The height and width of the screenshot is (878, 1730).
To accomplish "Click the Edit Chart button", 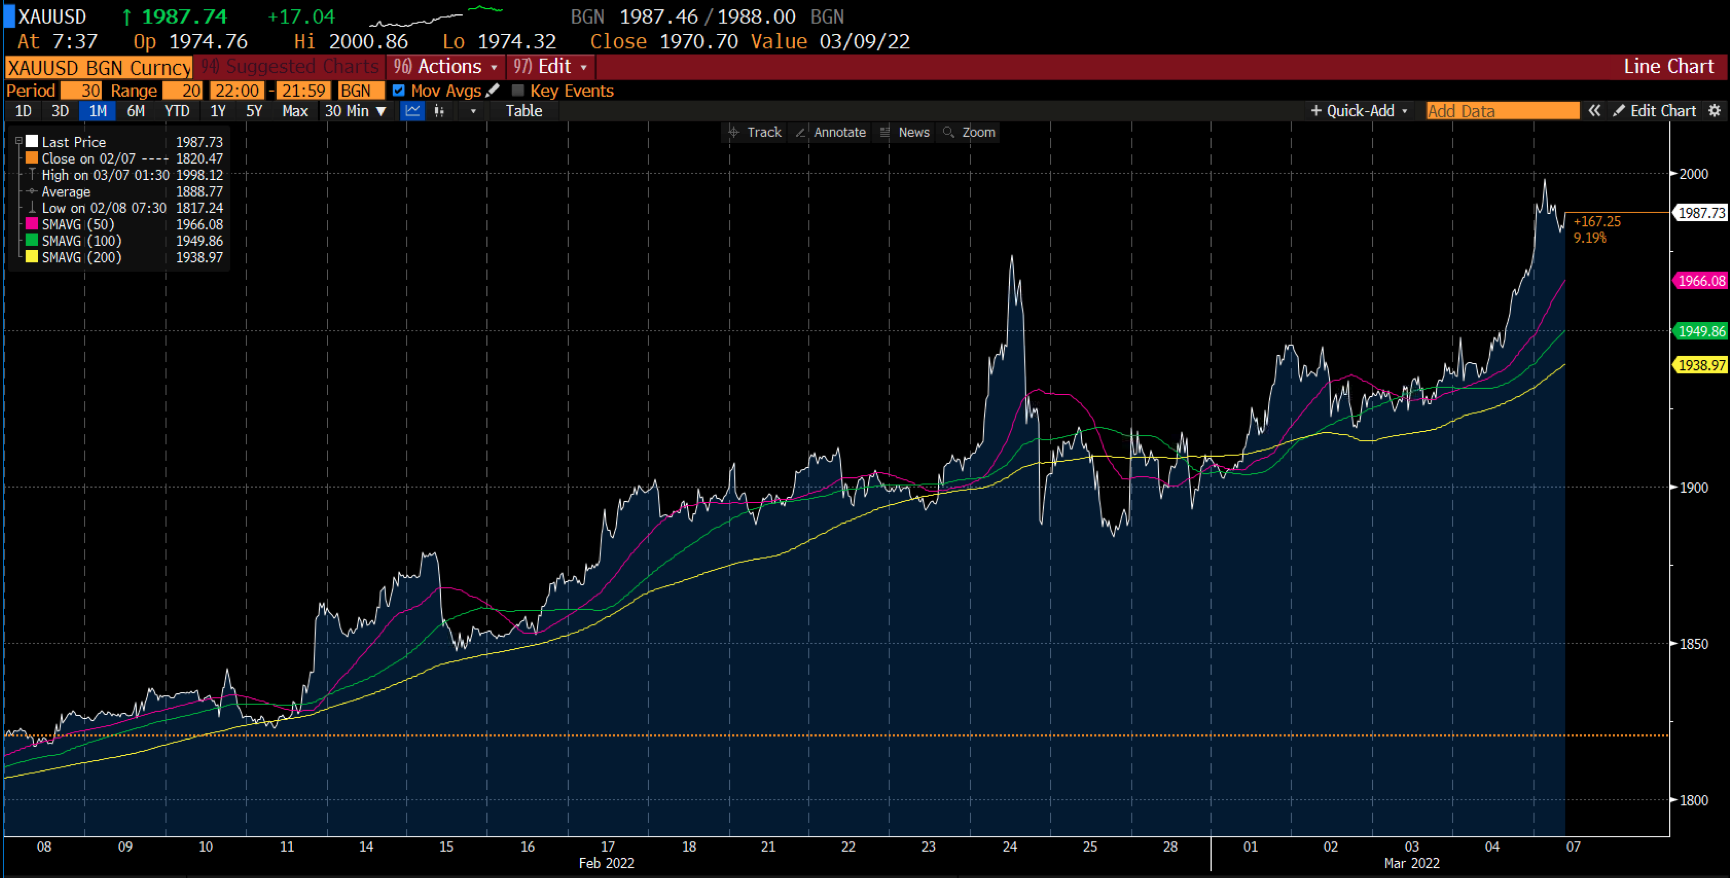I will click(x=1654, y=111).
